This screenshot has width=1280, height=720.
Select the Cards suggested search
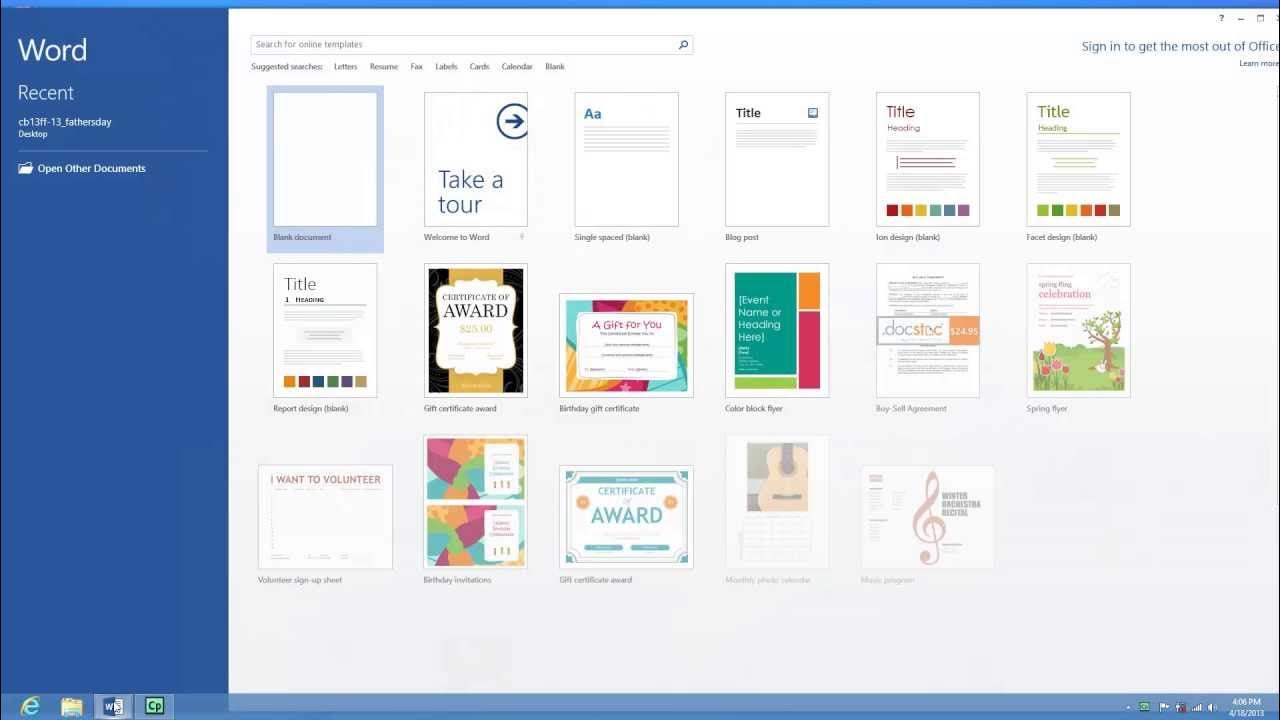479,67
